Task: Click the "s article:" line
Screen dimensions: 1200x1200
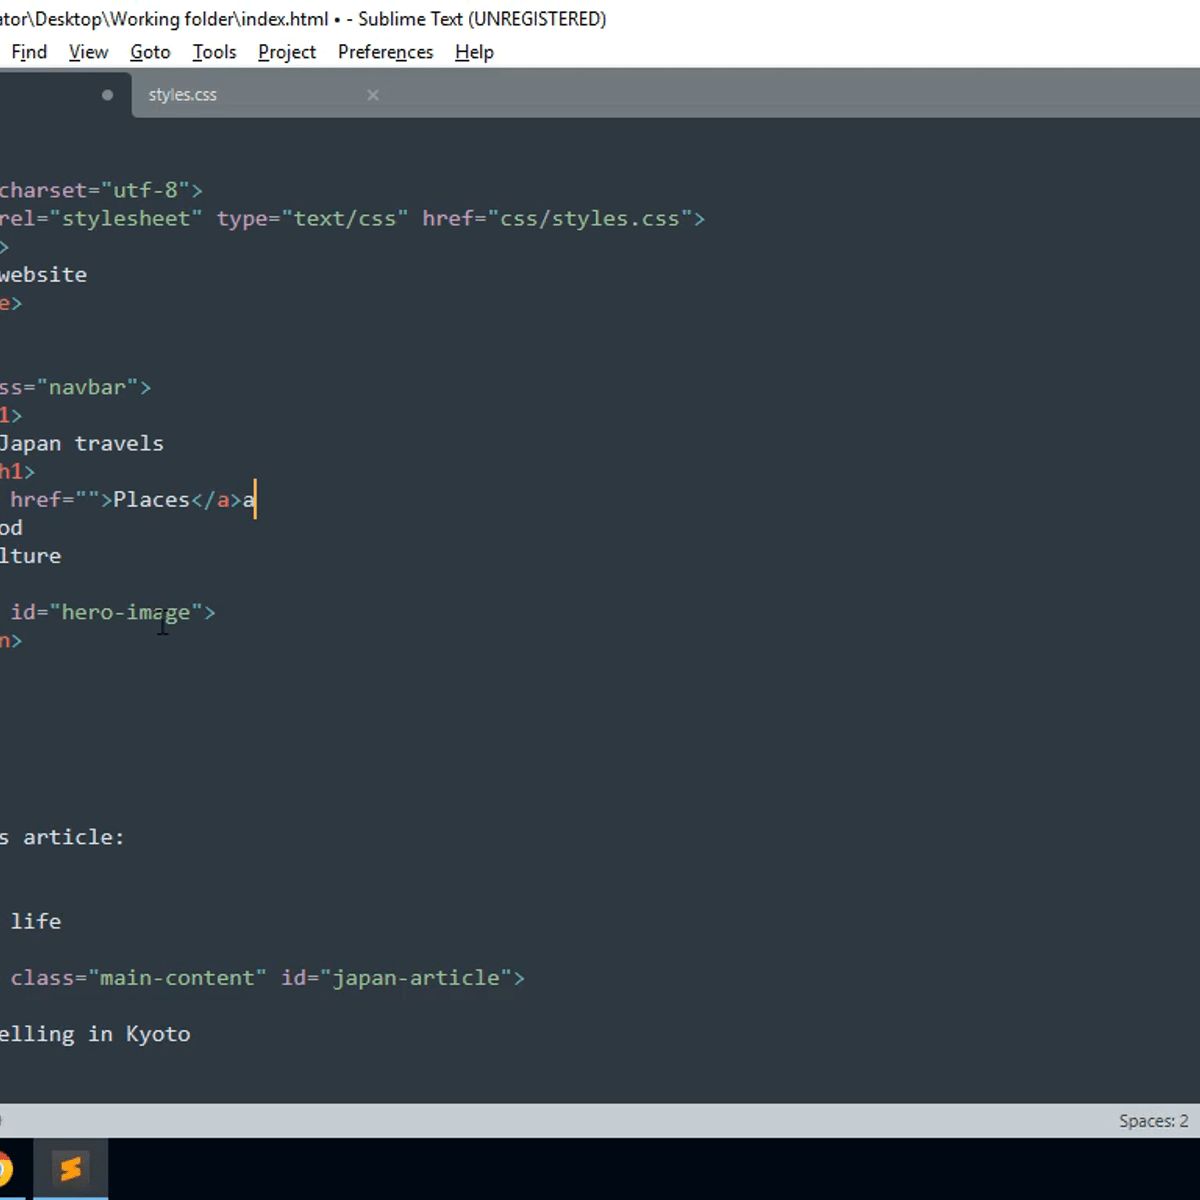Action: (62, 837)
